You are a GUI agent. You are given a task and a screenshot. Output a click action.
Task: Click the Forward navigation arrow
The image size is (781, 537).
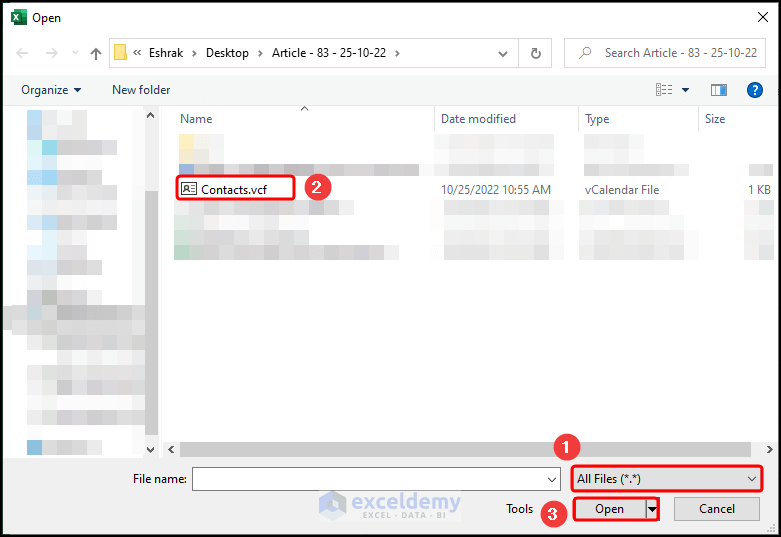(51, 53)
